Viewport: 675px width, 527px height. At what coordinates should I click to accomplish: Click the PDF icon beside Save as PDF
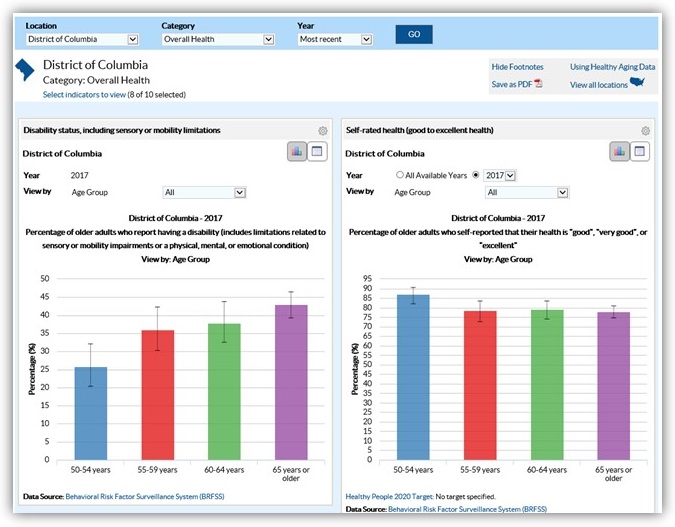tap(538, 84)
